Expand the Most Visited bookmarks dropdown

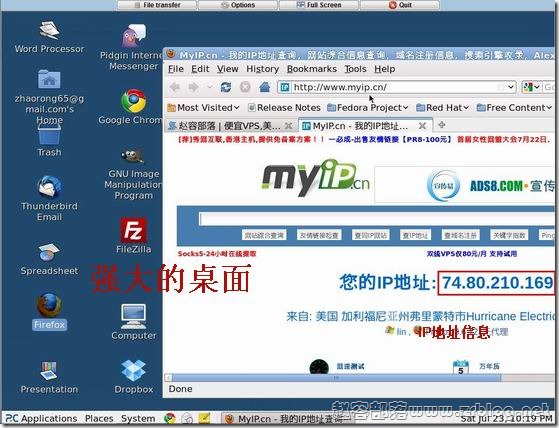(203, 108)
